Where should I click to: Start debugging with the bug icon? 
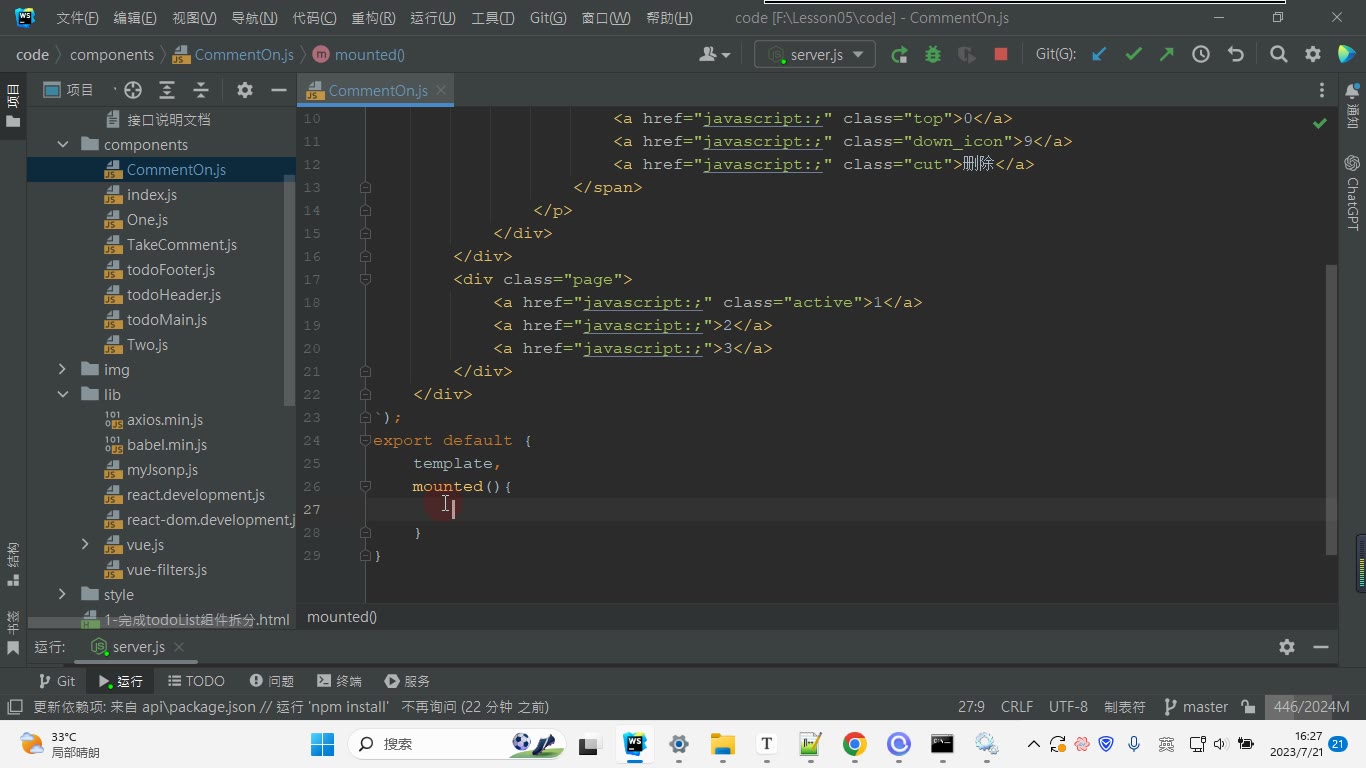(933, 55)
